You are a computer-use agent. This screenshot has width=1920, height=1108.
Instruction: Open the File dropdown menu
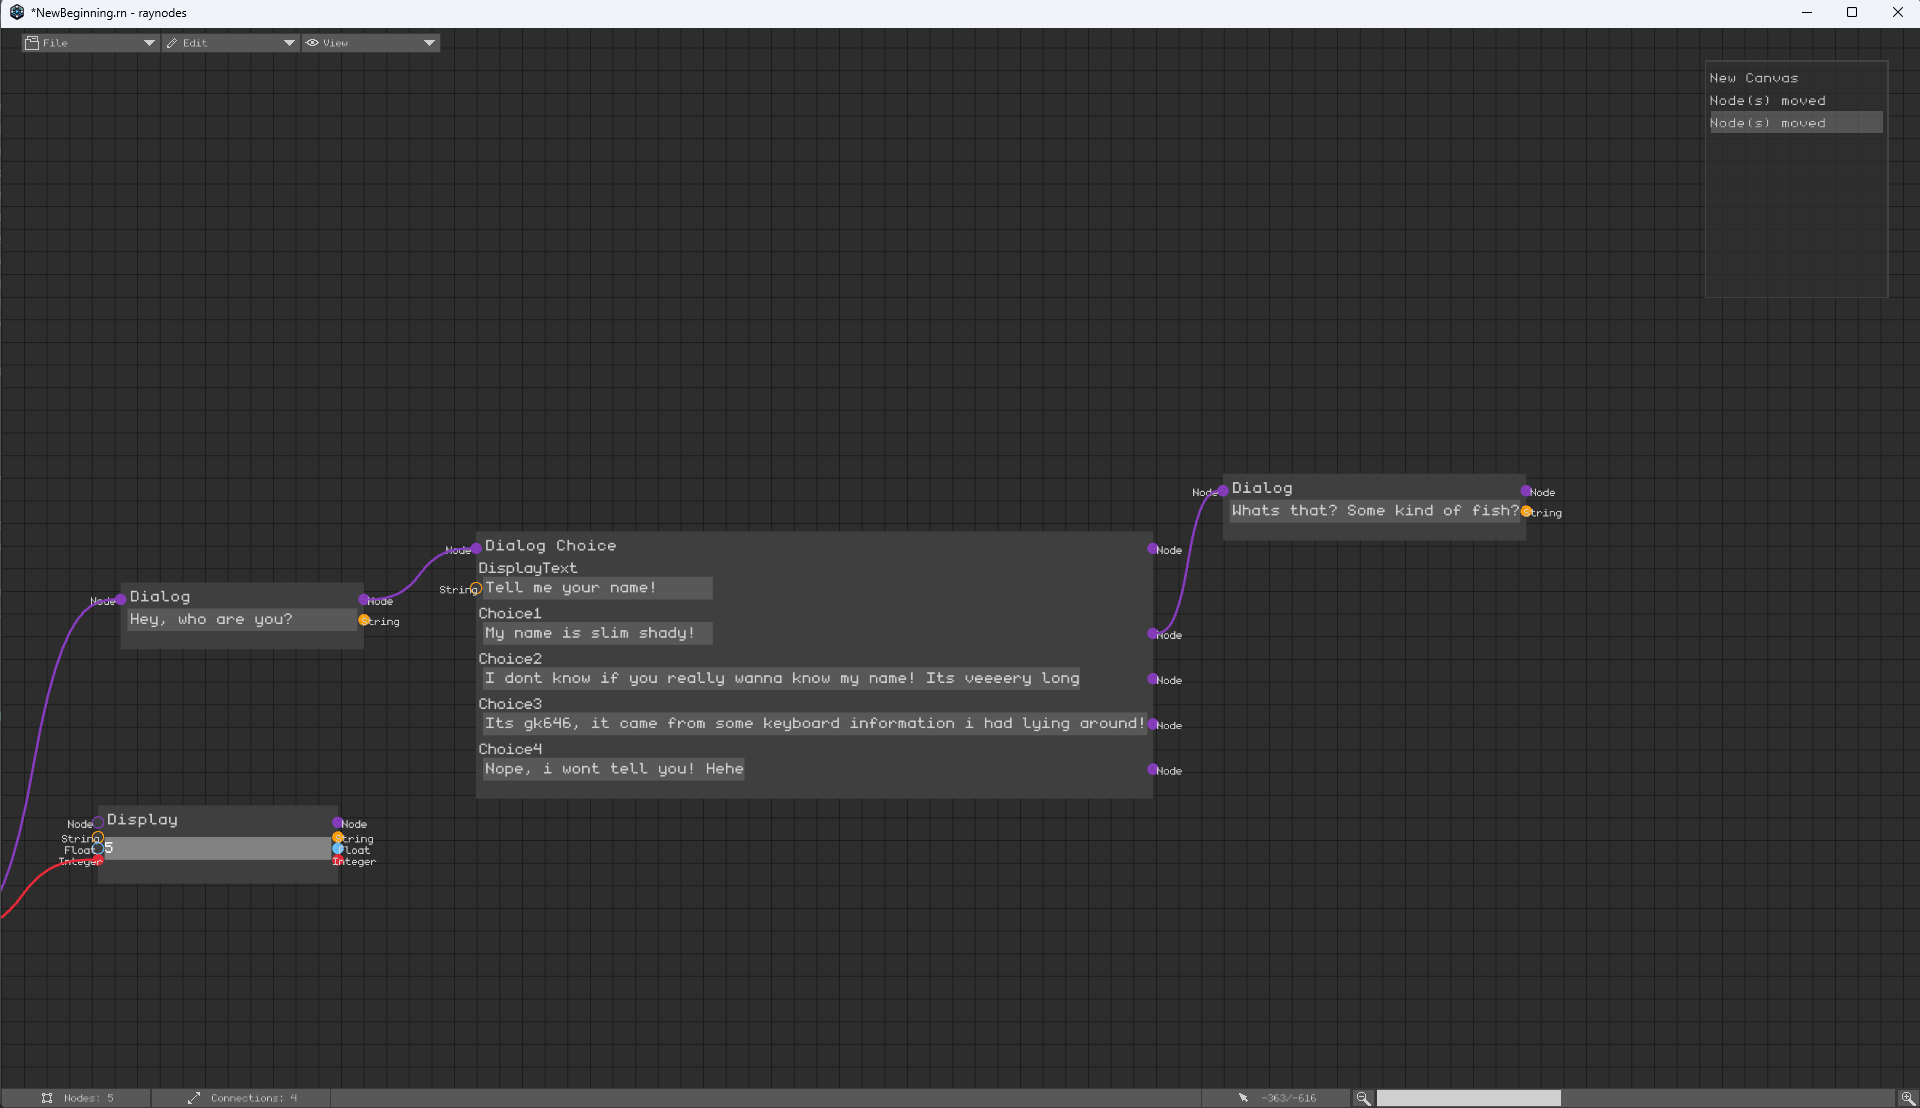(90, 43)
